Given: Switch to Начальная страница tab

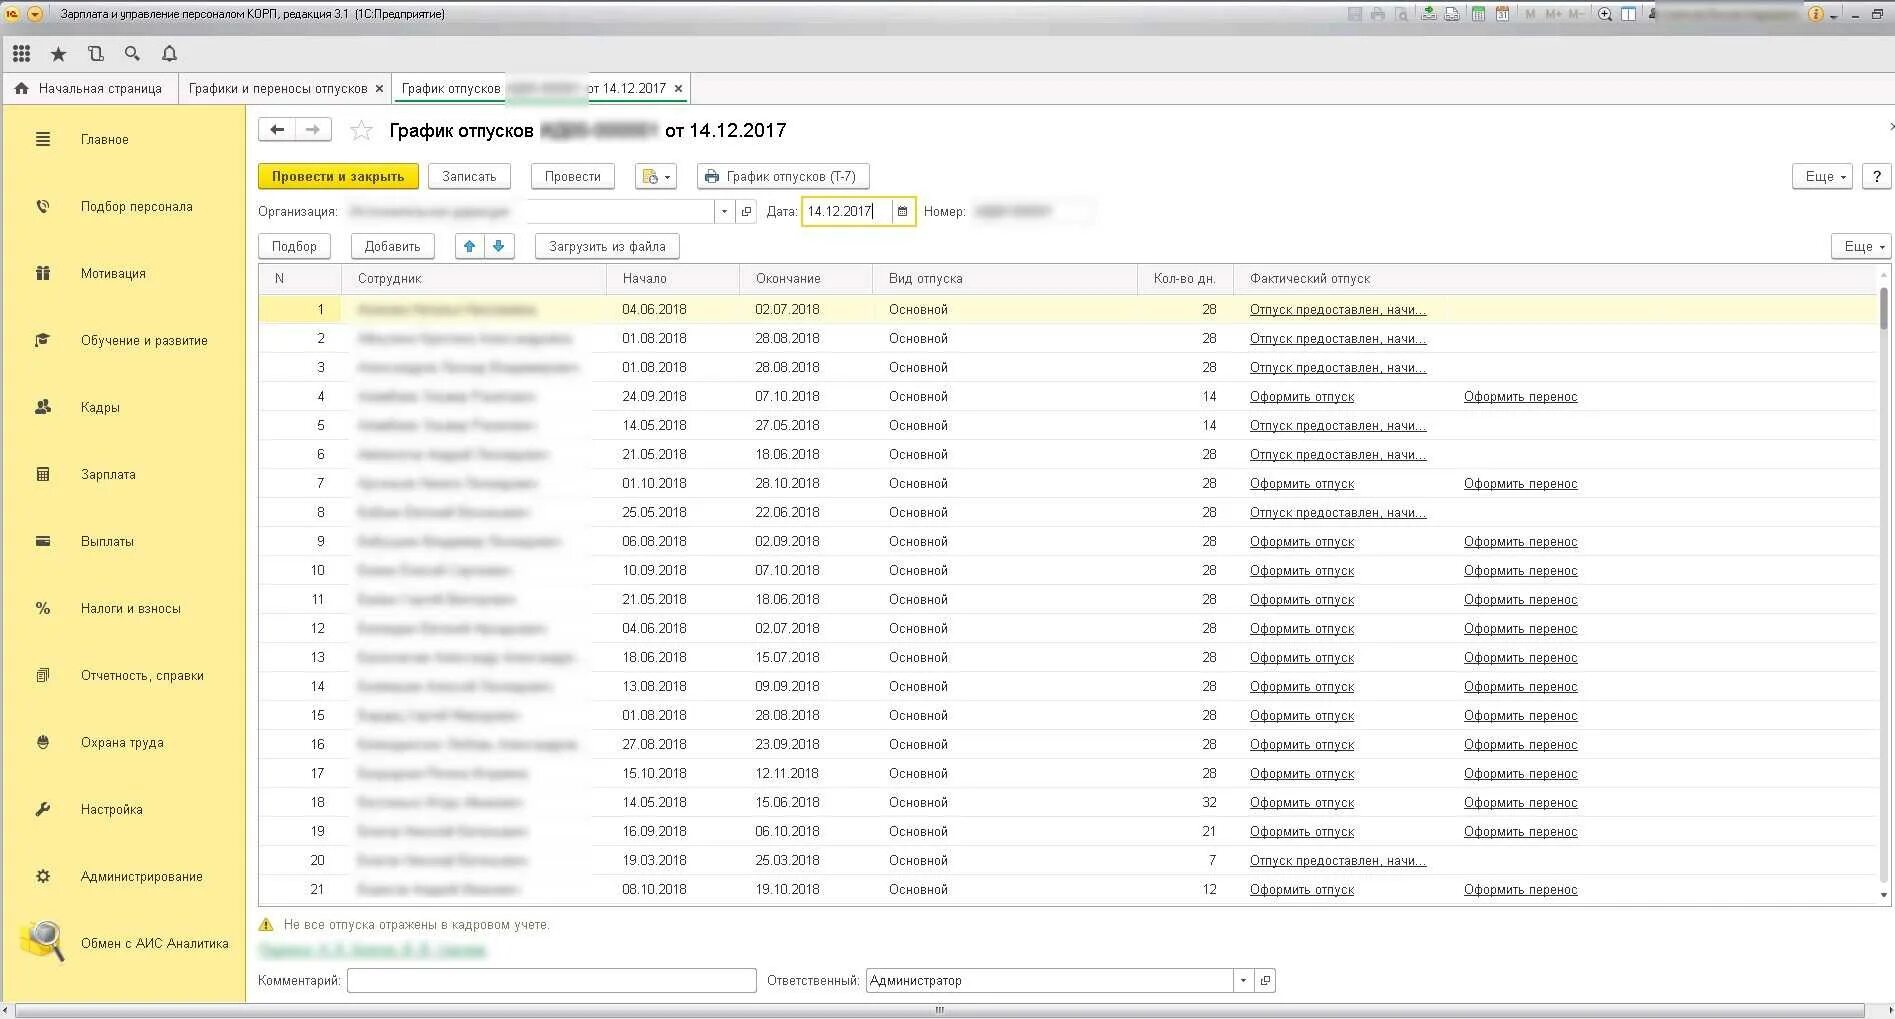Looking at the screenshot, I should (x=89, y=88).
